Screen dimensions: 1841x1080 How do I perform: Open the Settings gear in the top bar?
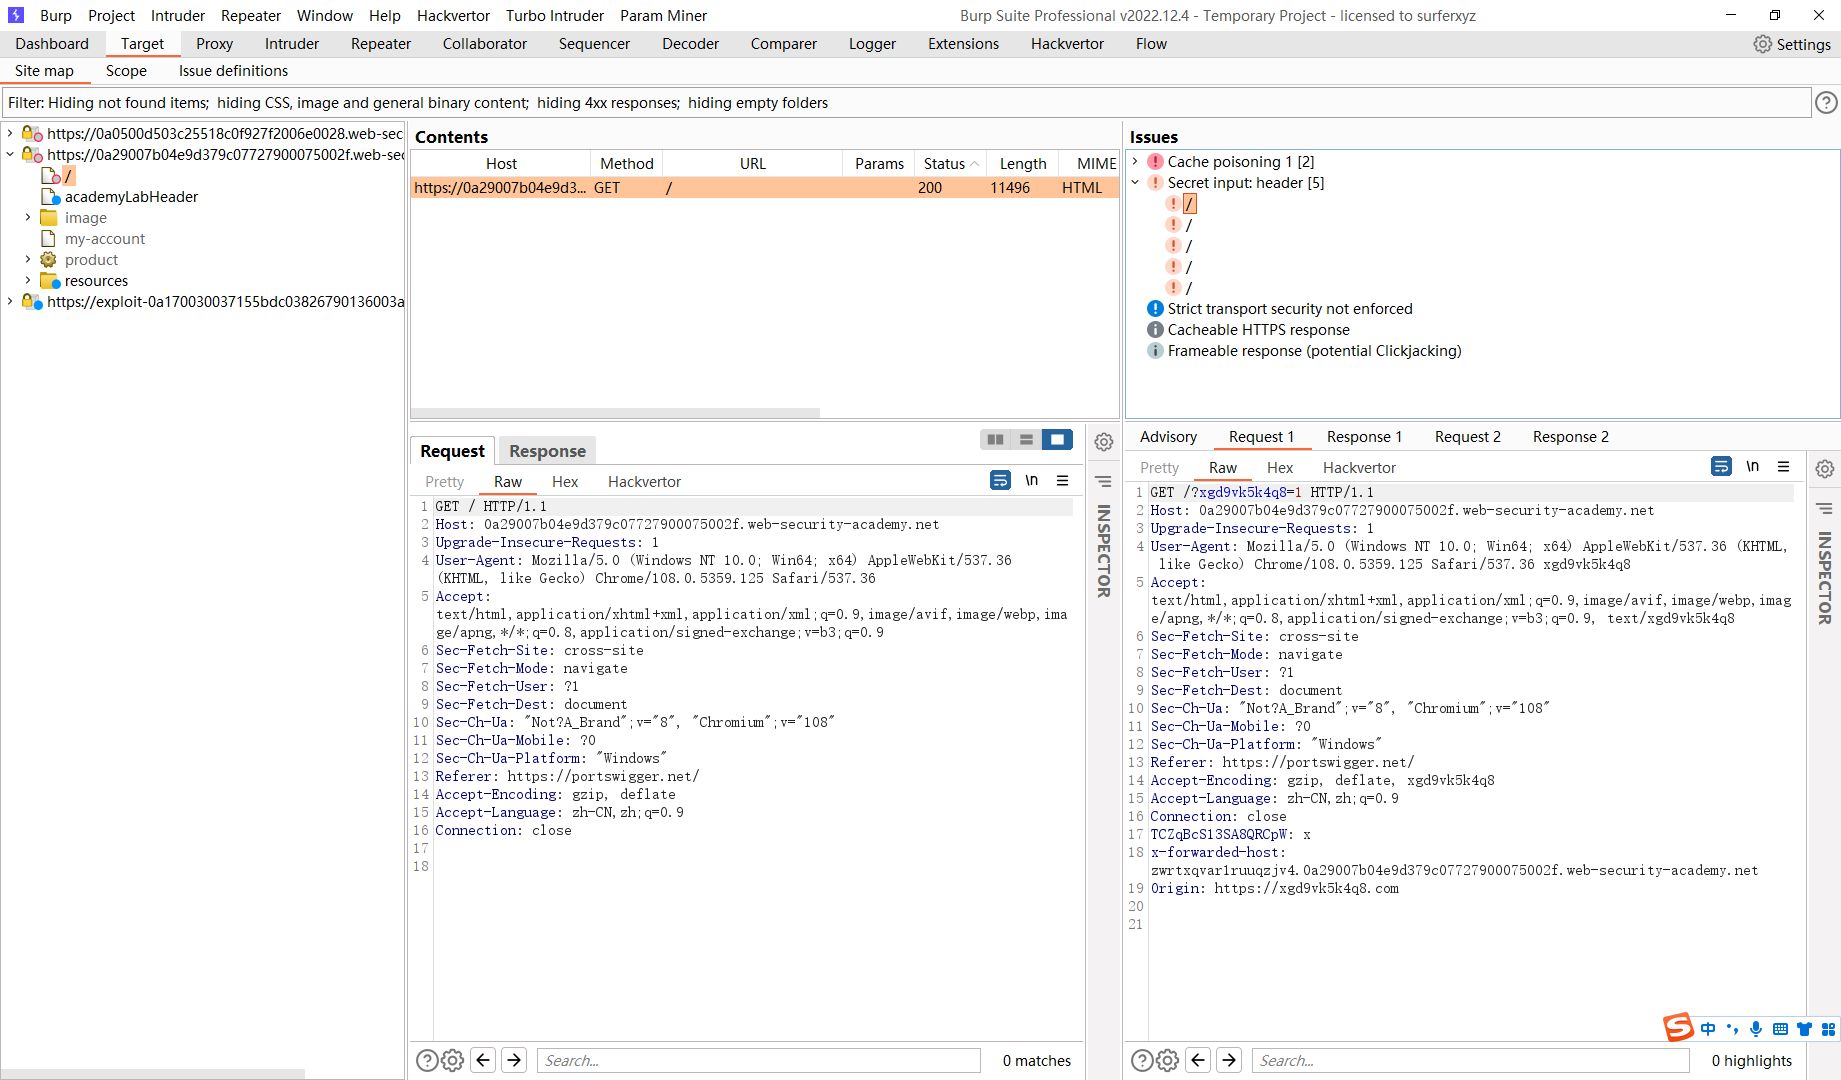point(1792,44)
